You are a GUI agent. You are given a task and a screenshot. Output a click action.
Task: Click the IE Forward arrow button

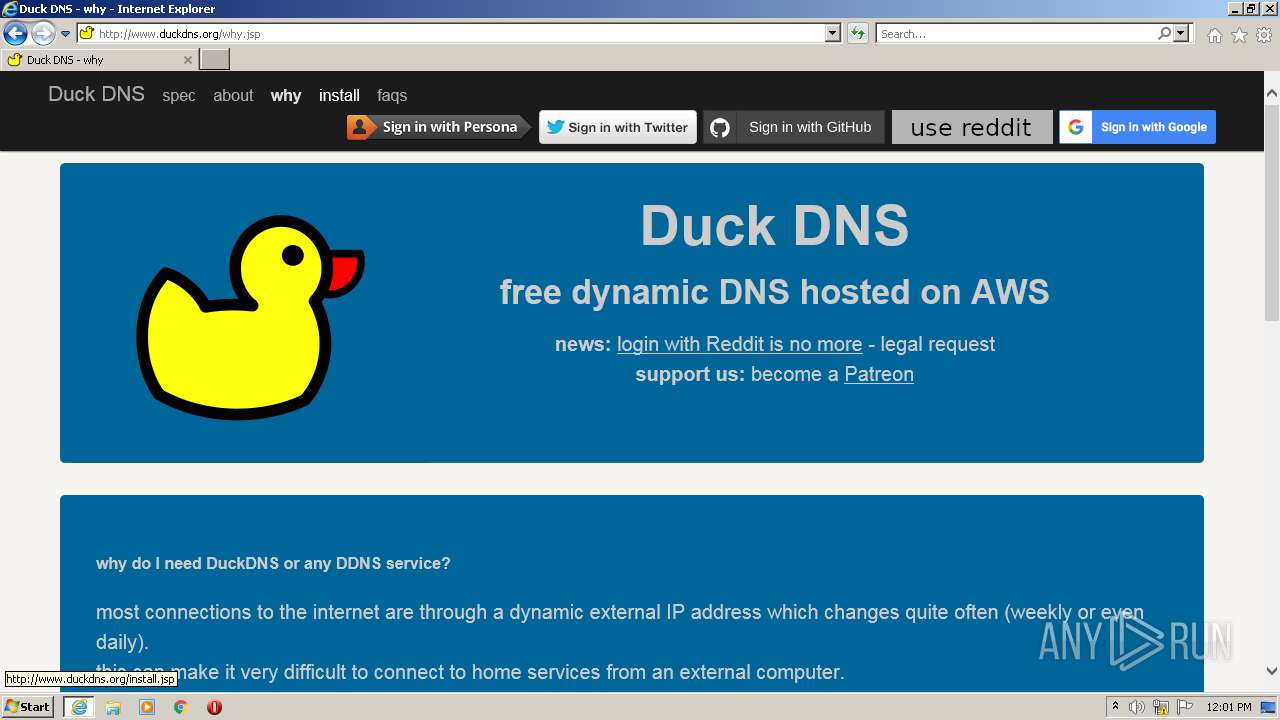click(43, 34)
